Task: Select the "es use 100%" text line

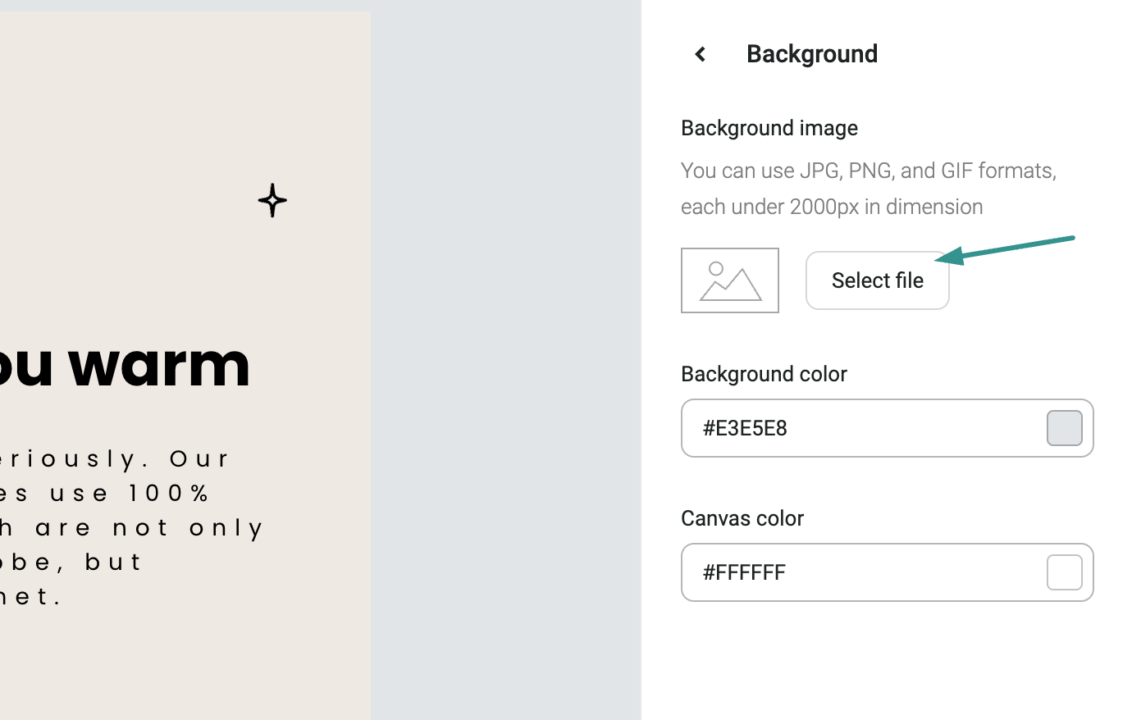Action: tap(105, 493)
